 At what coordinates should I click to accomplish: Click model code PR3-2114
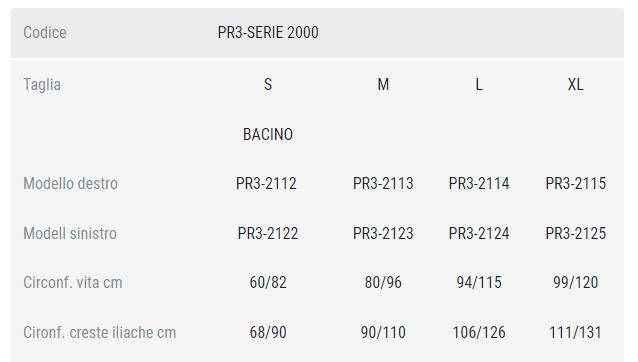tap(479, 183)
